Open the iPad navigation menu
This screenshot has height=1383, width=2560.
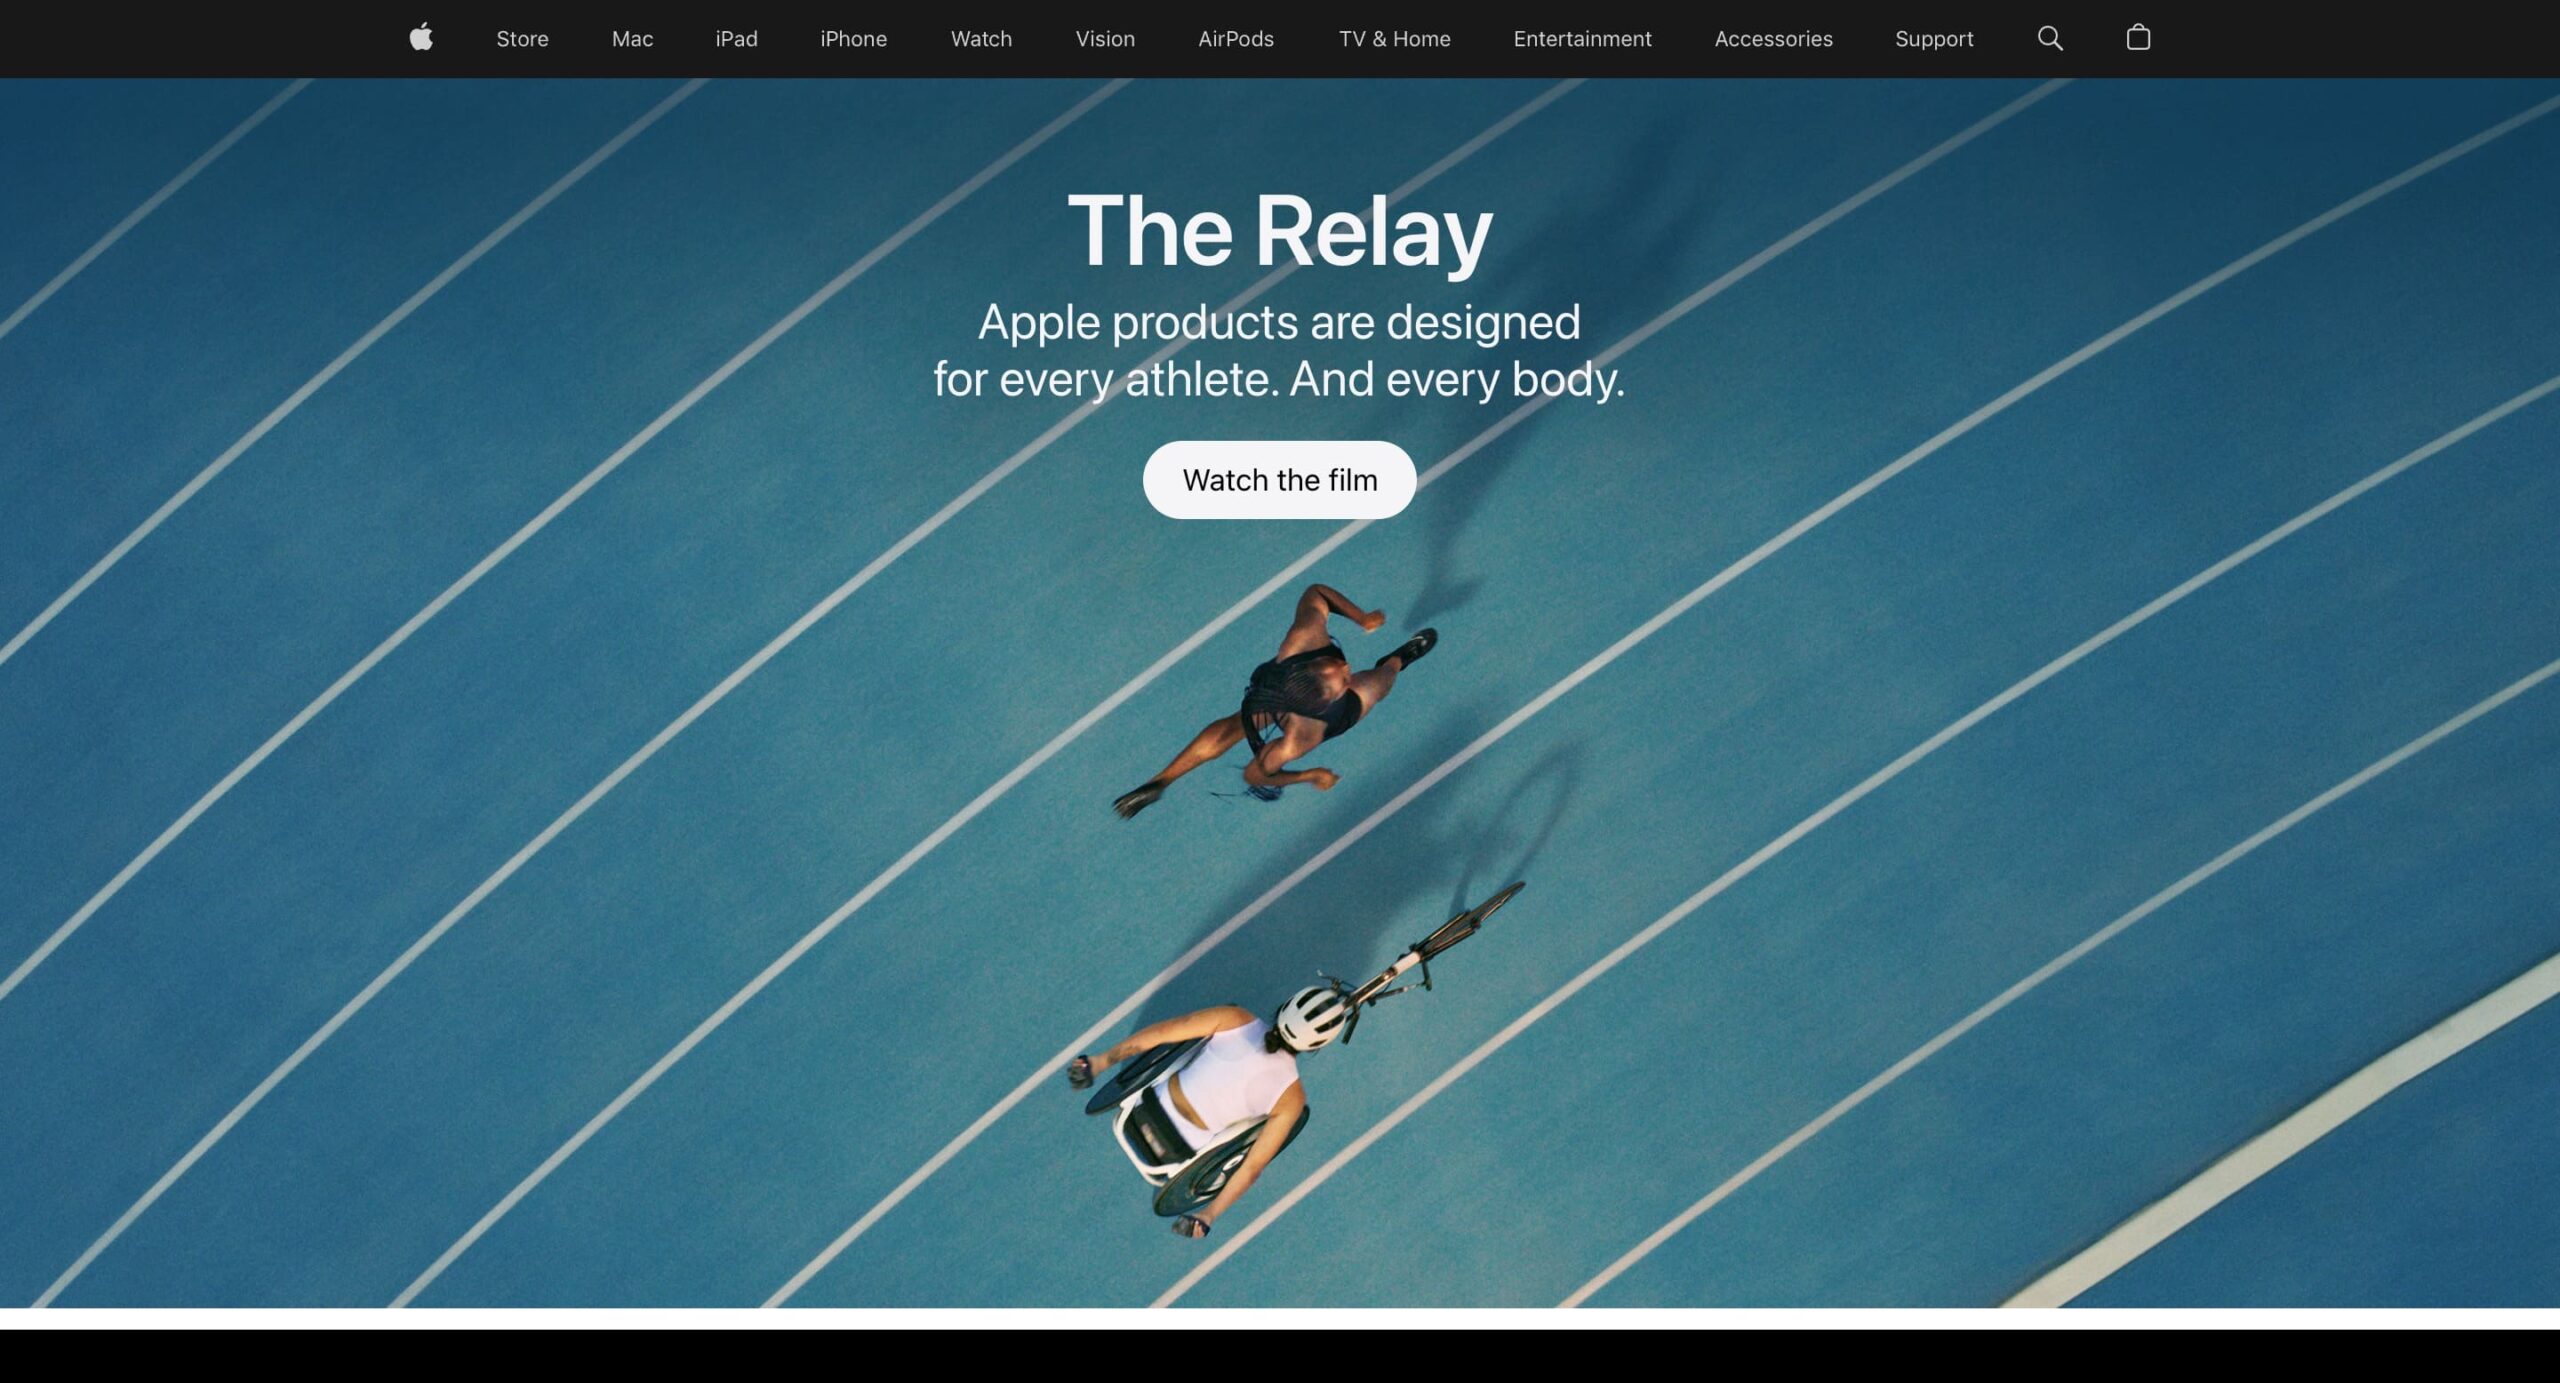(736, 37)
